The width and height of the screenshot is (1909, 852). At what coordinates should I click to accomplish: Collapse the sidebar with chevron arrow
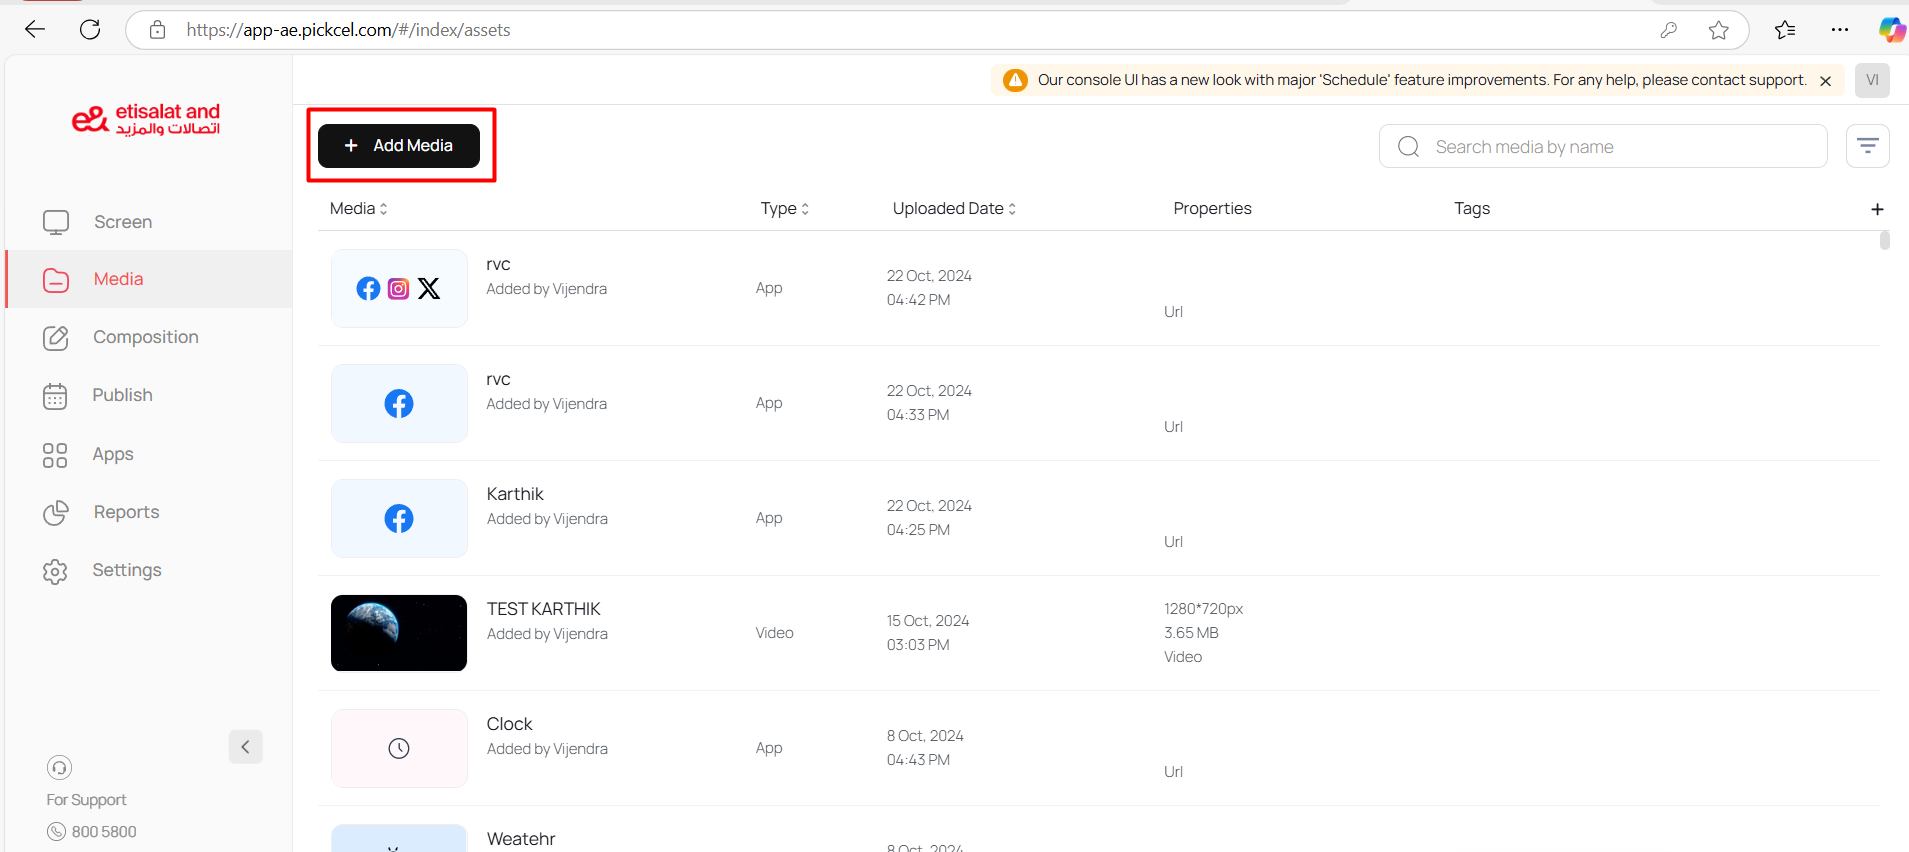click(245, 747)
